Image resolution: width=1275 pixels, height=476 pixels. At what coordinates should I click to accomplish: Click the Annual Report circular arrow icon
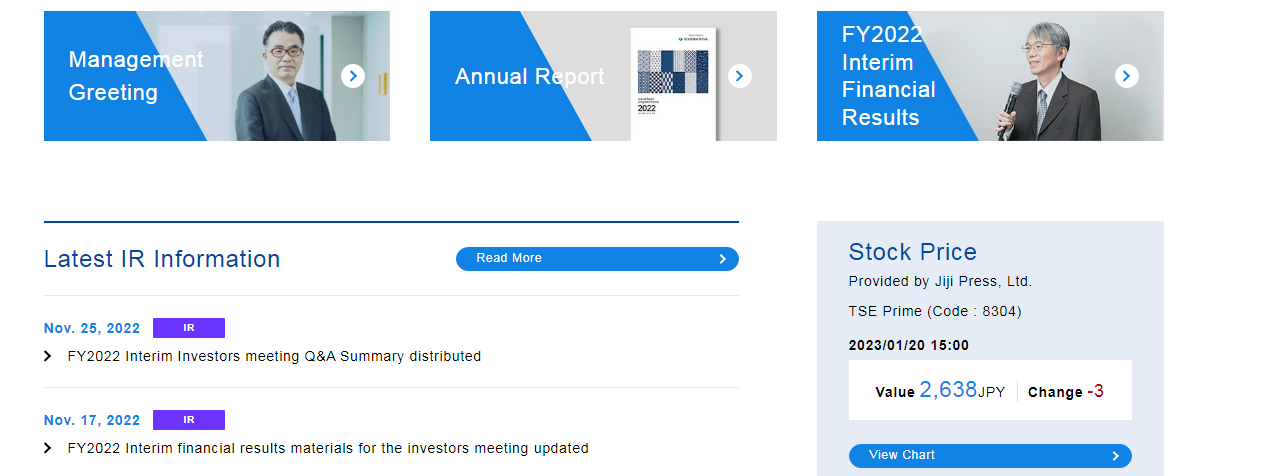point(739,76)
